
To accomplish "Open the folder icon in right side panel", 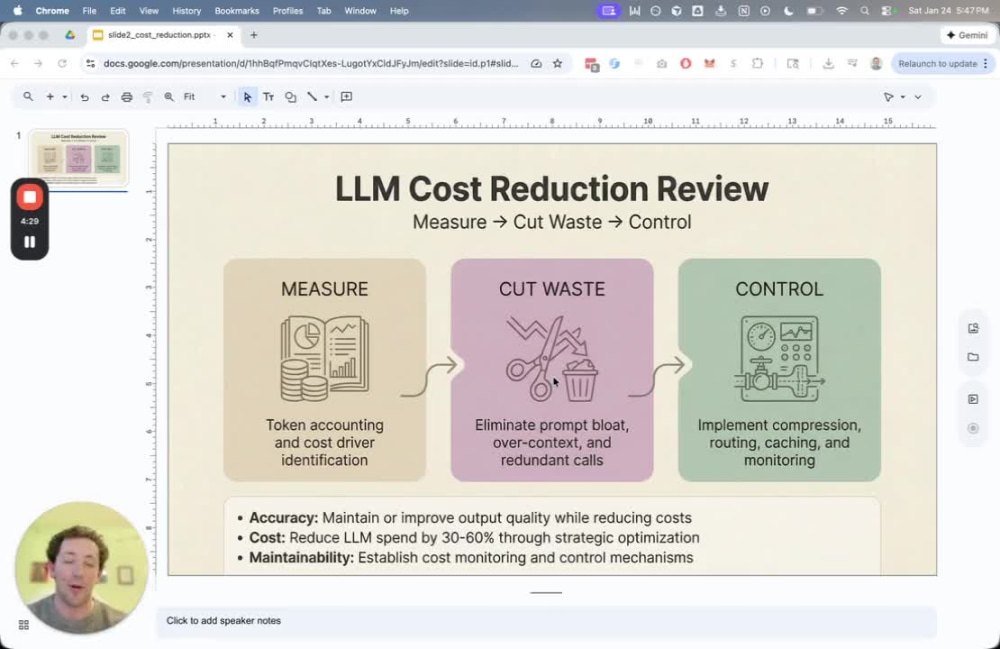I will point(973,357).
